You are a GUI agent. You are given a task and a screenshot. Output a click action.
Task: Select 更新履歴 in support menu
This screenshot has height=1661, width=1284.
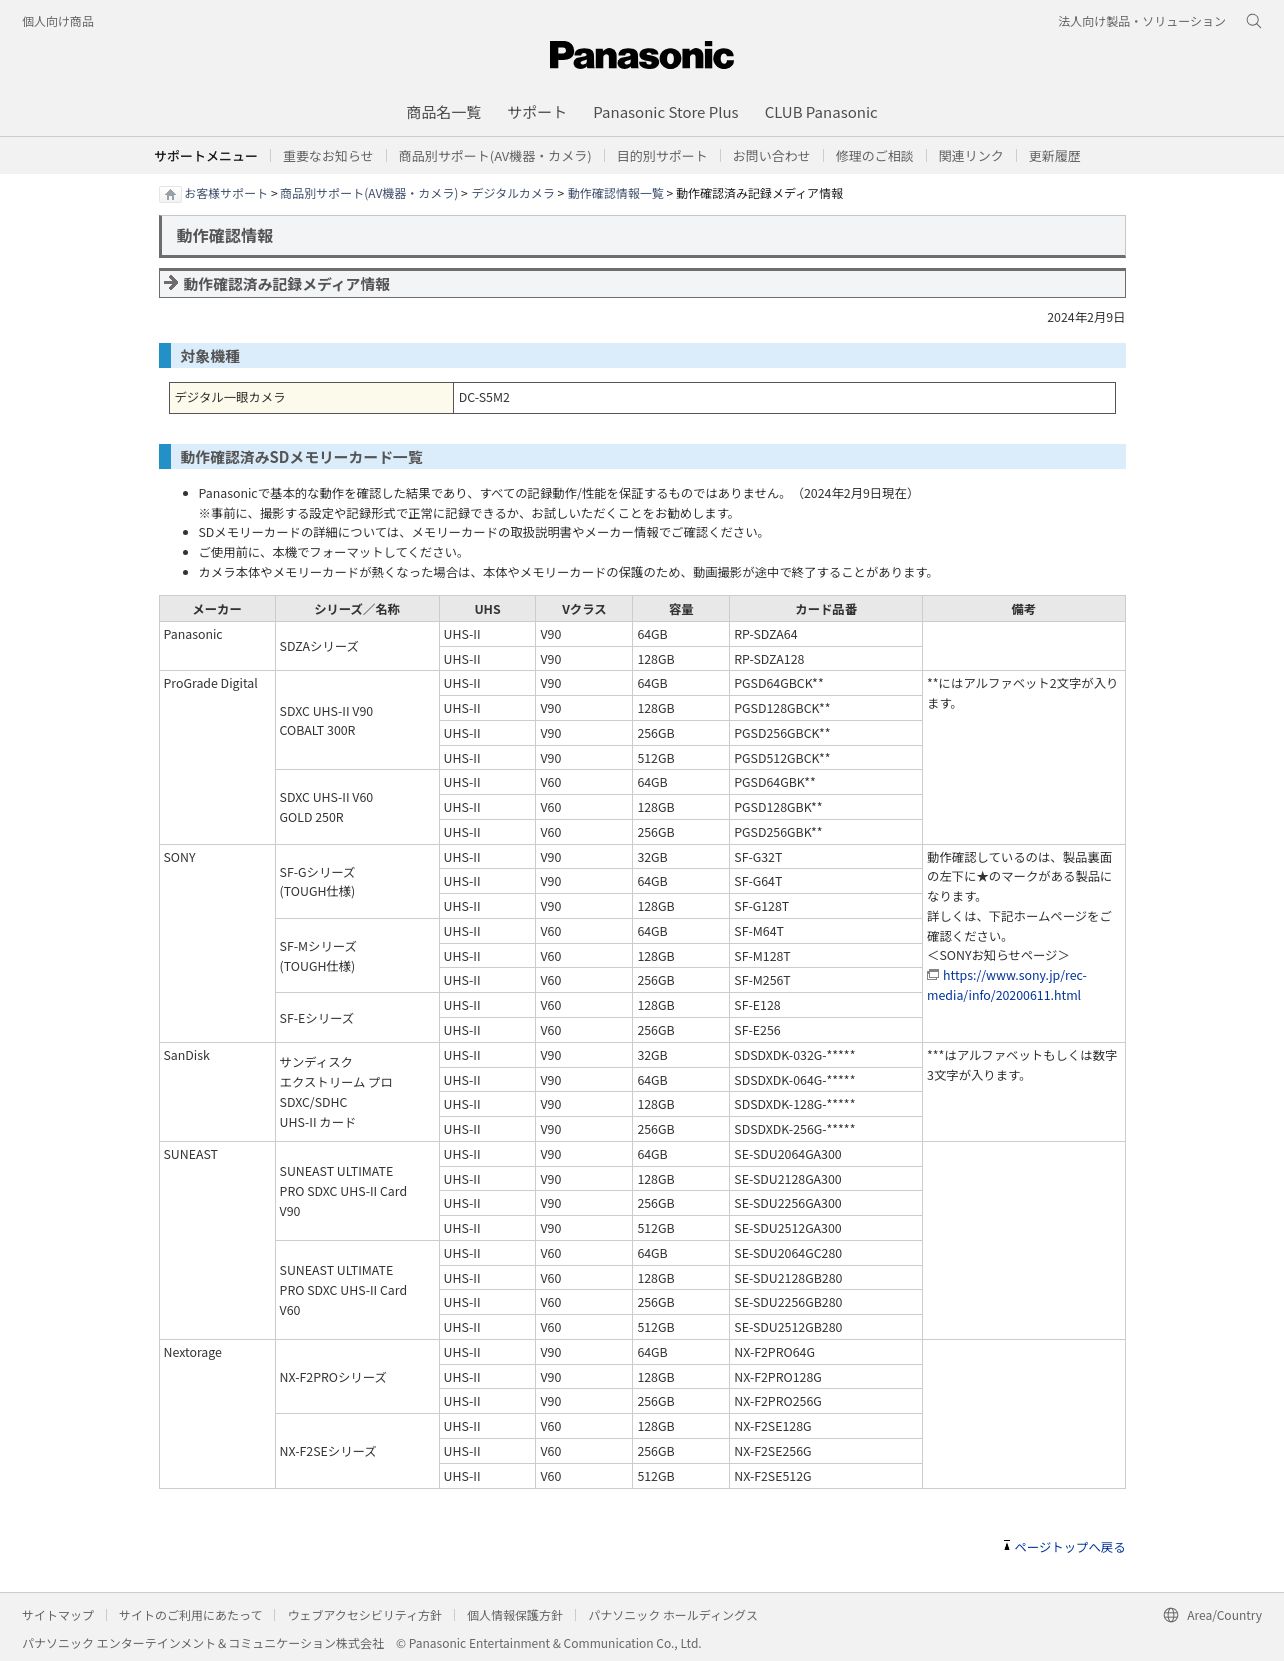pyautogui.click(x=1054, y=156)
